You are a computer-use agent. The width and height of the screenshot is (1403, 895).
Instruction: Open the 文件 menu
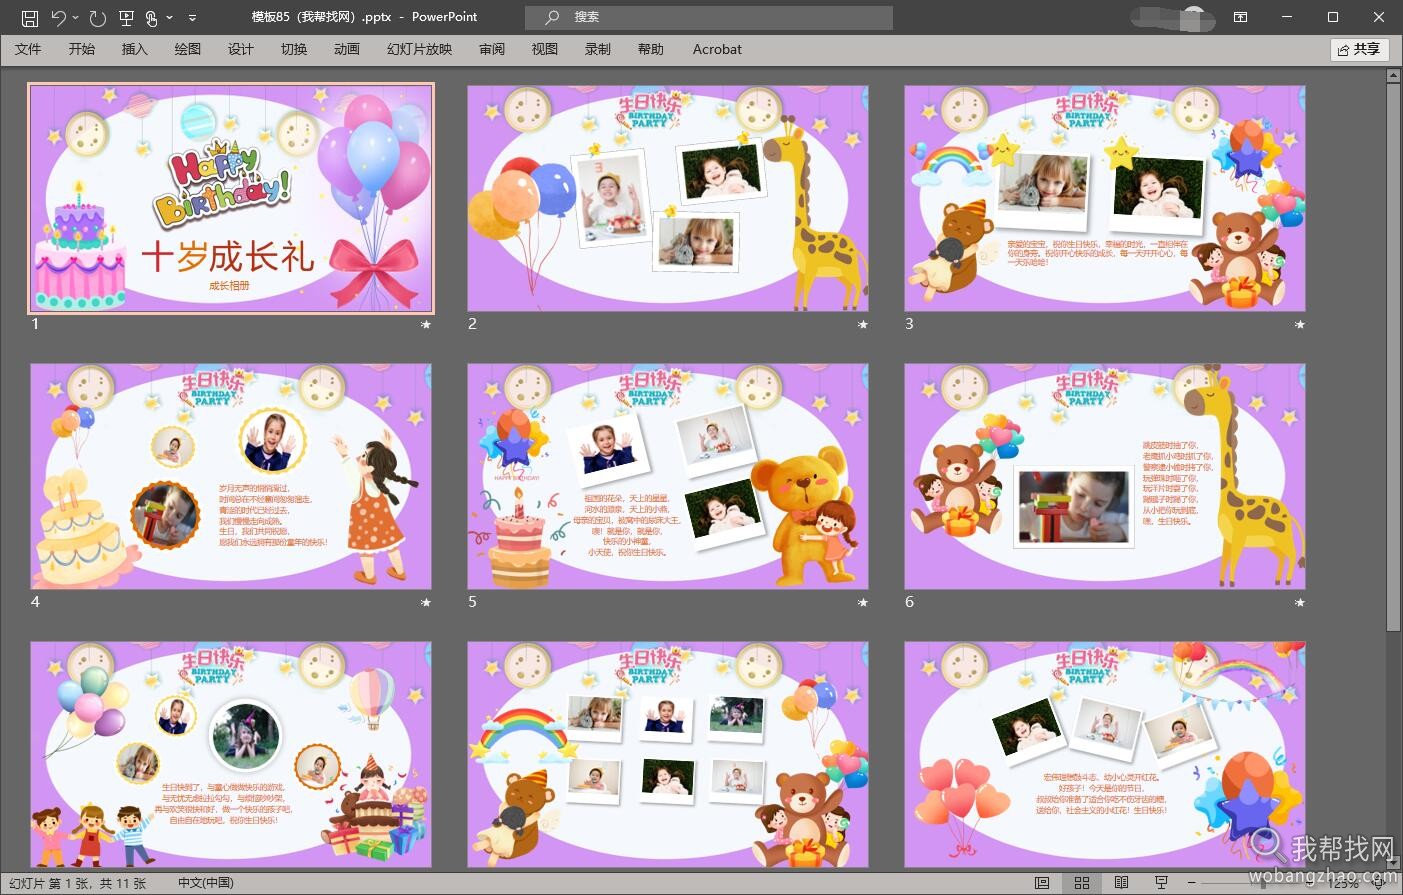click(28, 49)
